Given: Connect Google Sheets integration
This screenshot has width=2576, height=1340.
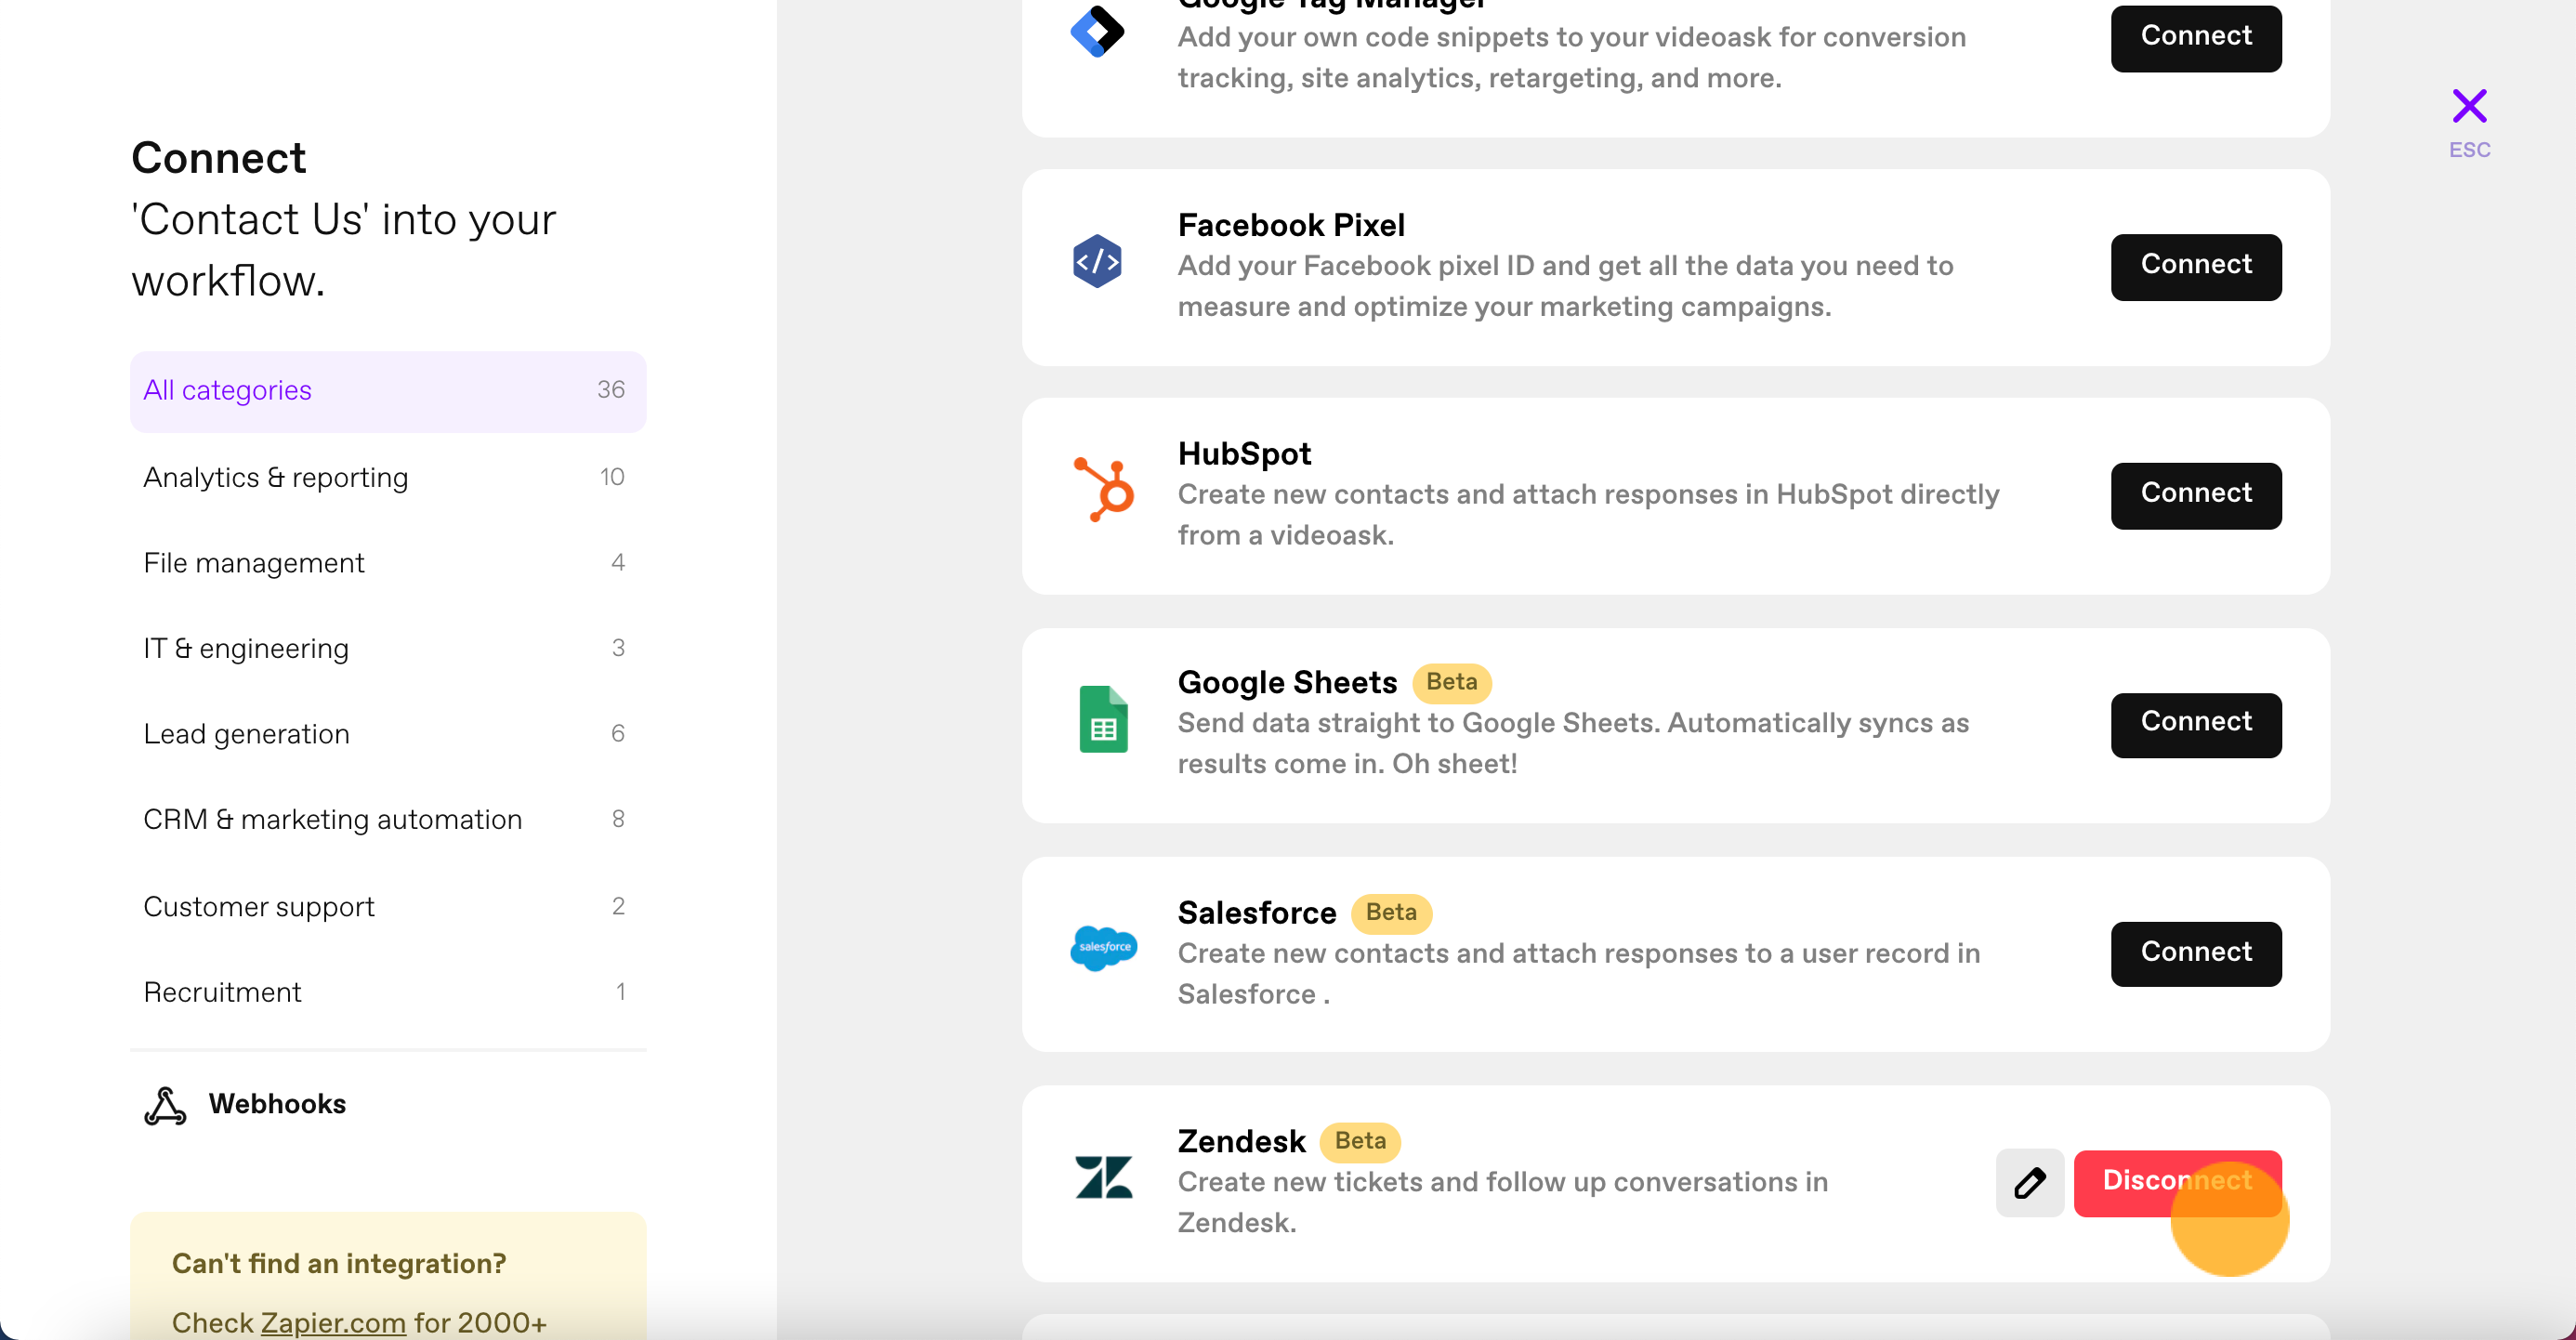Looking at the screenshot, I should [x=2196, y=724].
